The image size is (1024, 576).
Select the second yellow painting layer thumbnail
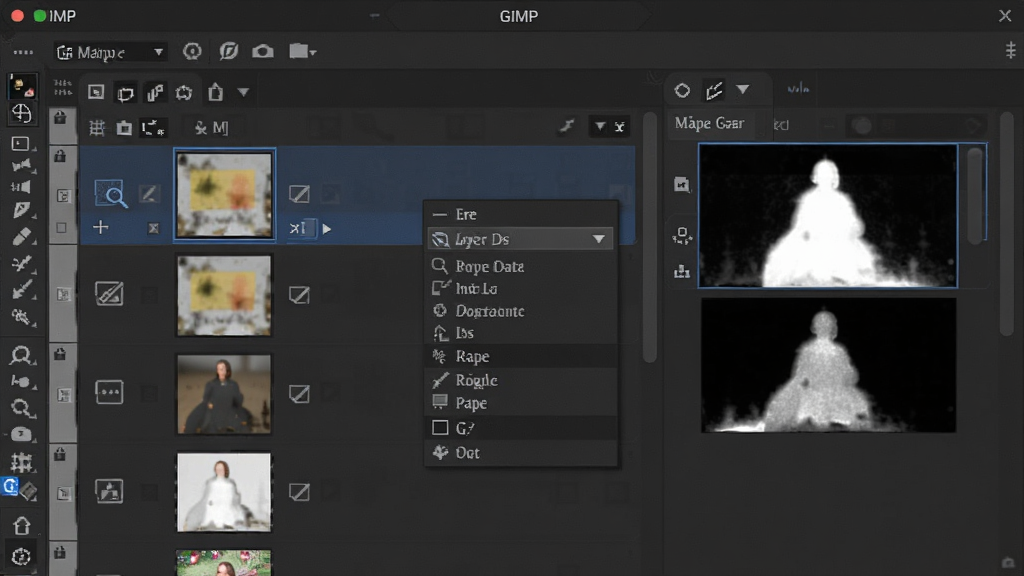224,295
